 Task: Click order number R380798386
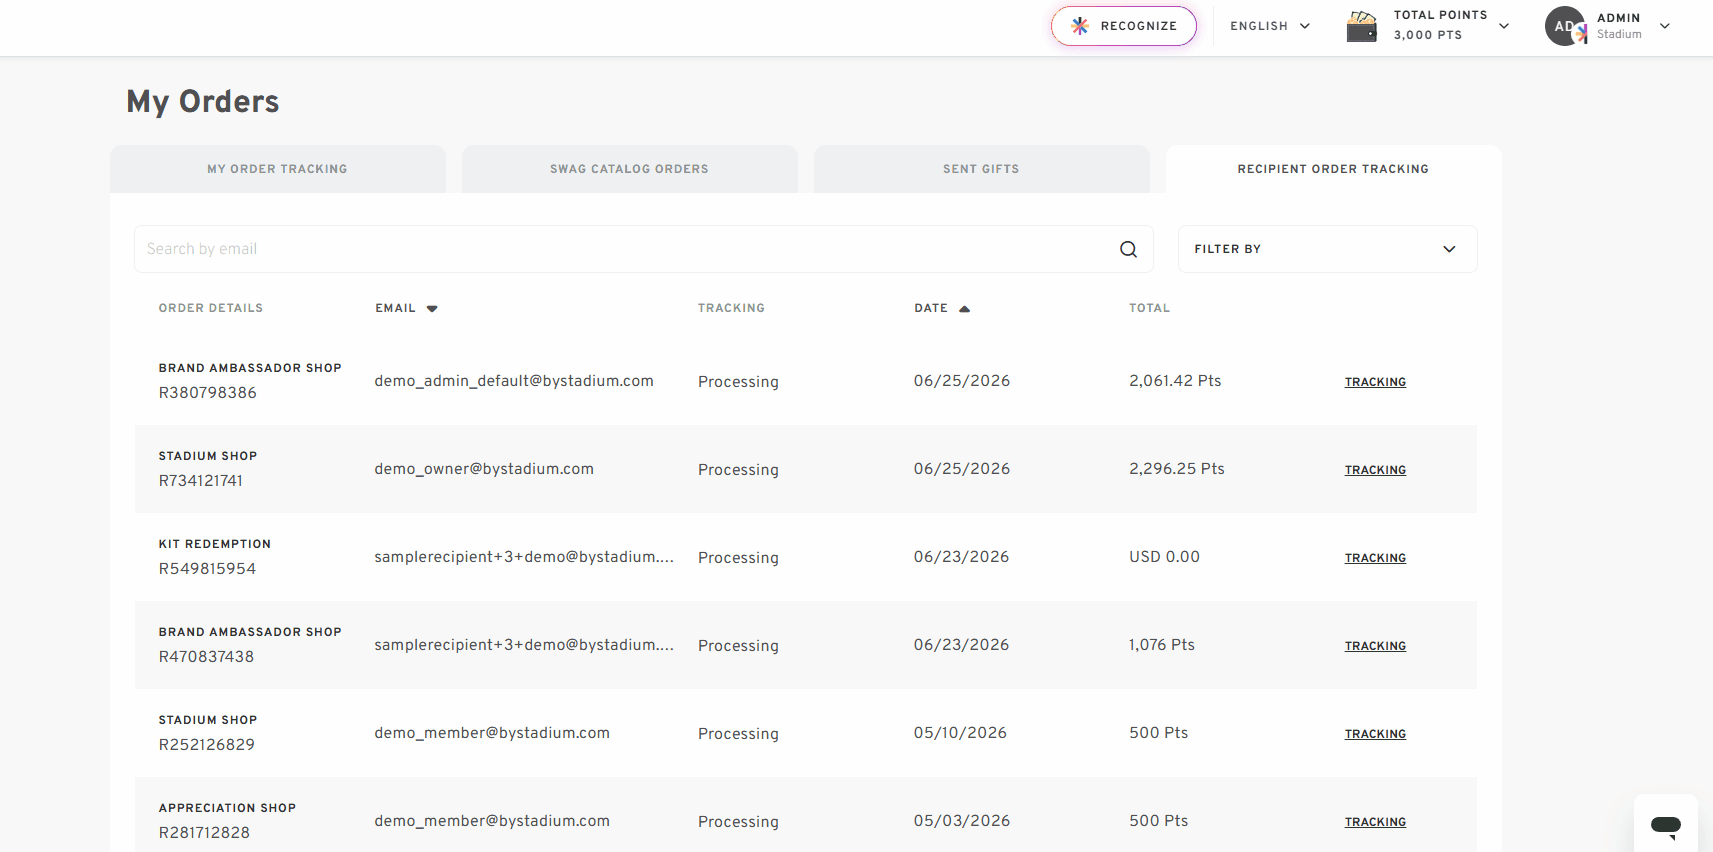[208, 393]
